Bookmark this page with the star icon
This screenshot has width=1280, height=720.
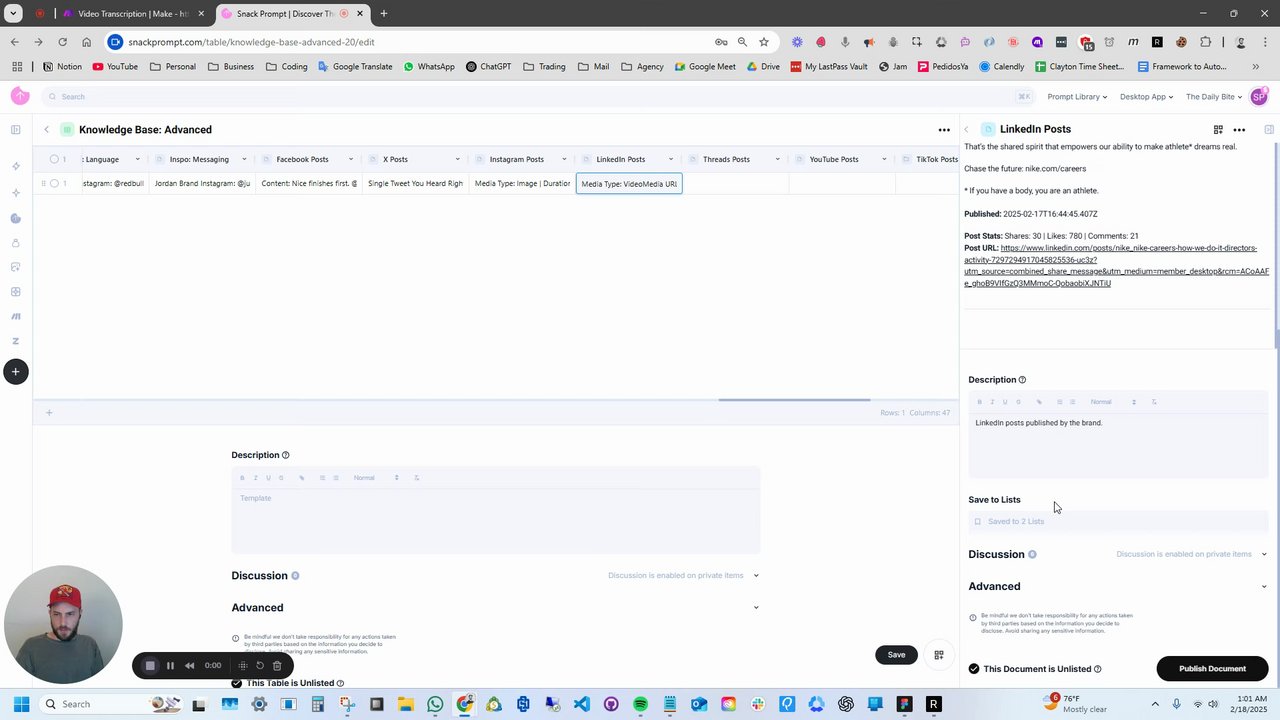click(x=764, y=42)
